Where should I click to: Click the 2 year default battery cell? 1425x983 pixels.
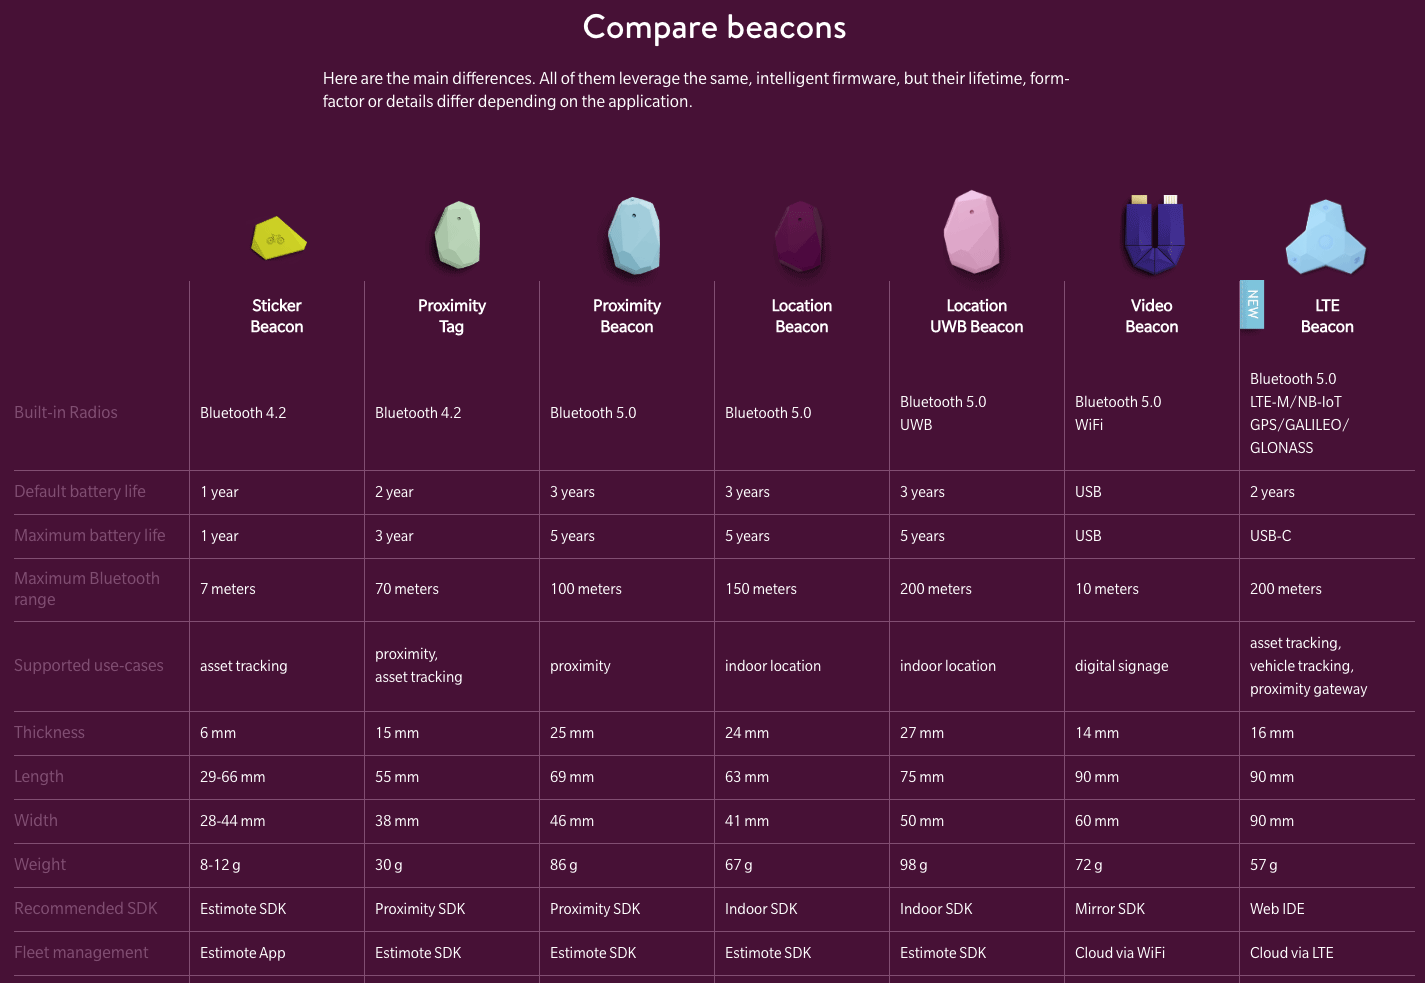[x=394, y=492]
